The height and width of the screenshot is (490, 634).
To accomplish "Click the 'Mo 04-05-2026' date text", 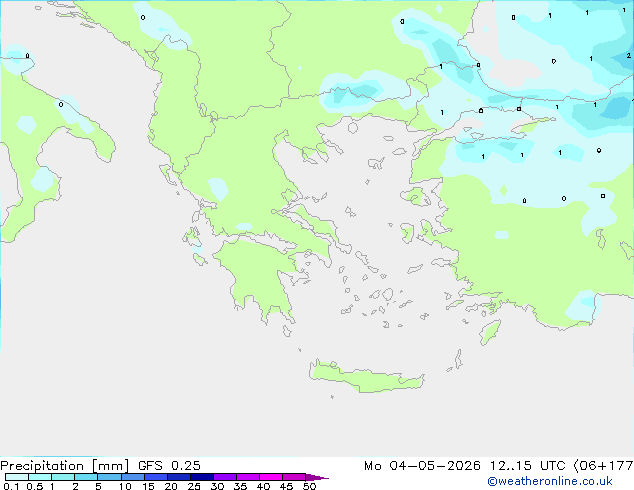I will coord(423,466).
